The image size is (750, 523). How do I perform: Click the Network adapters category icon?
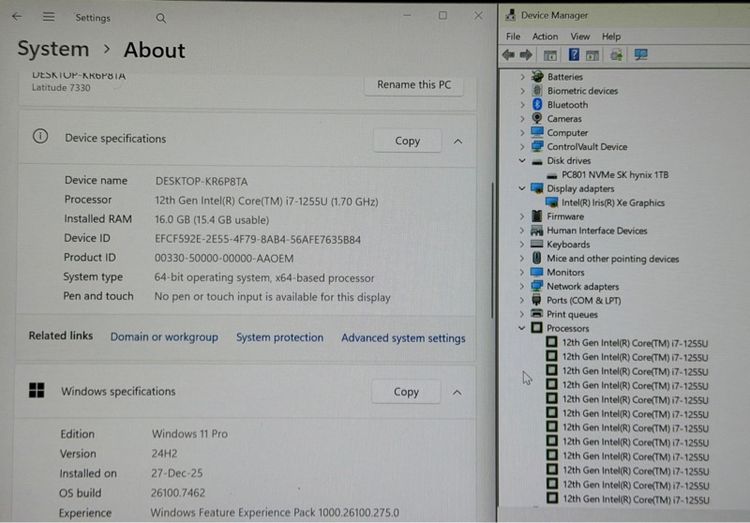pyautogui.click(x=537, y=286)
